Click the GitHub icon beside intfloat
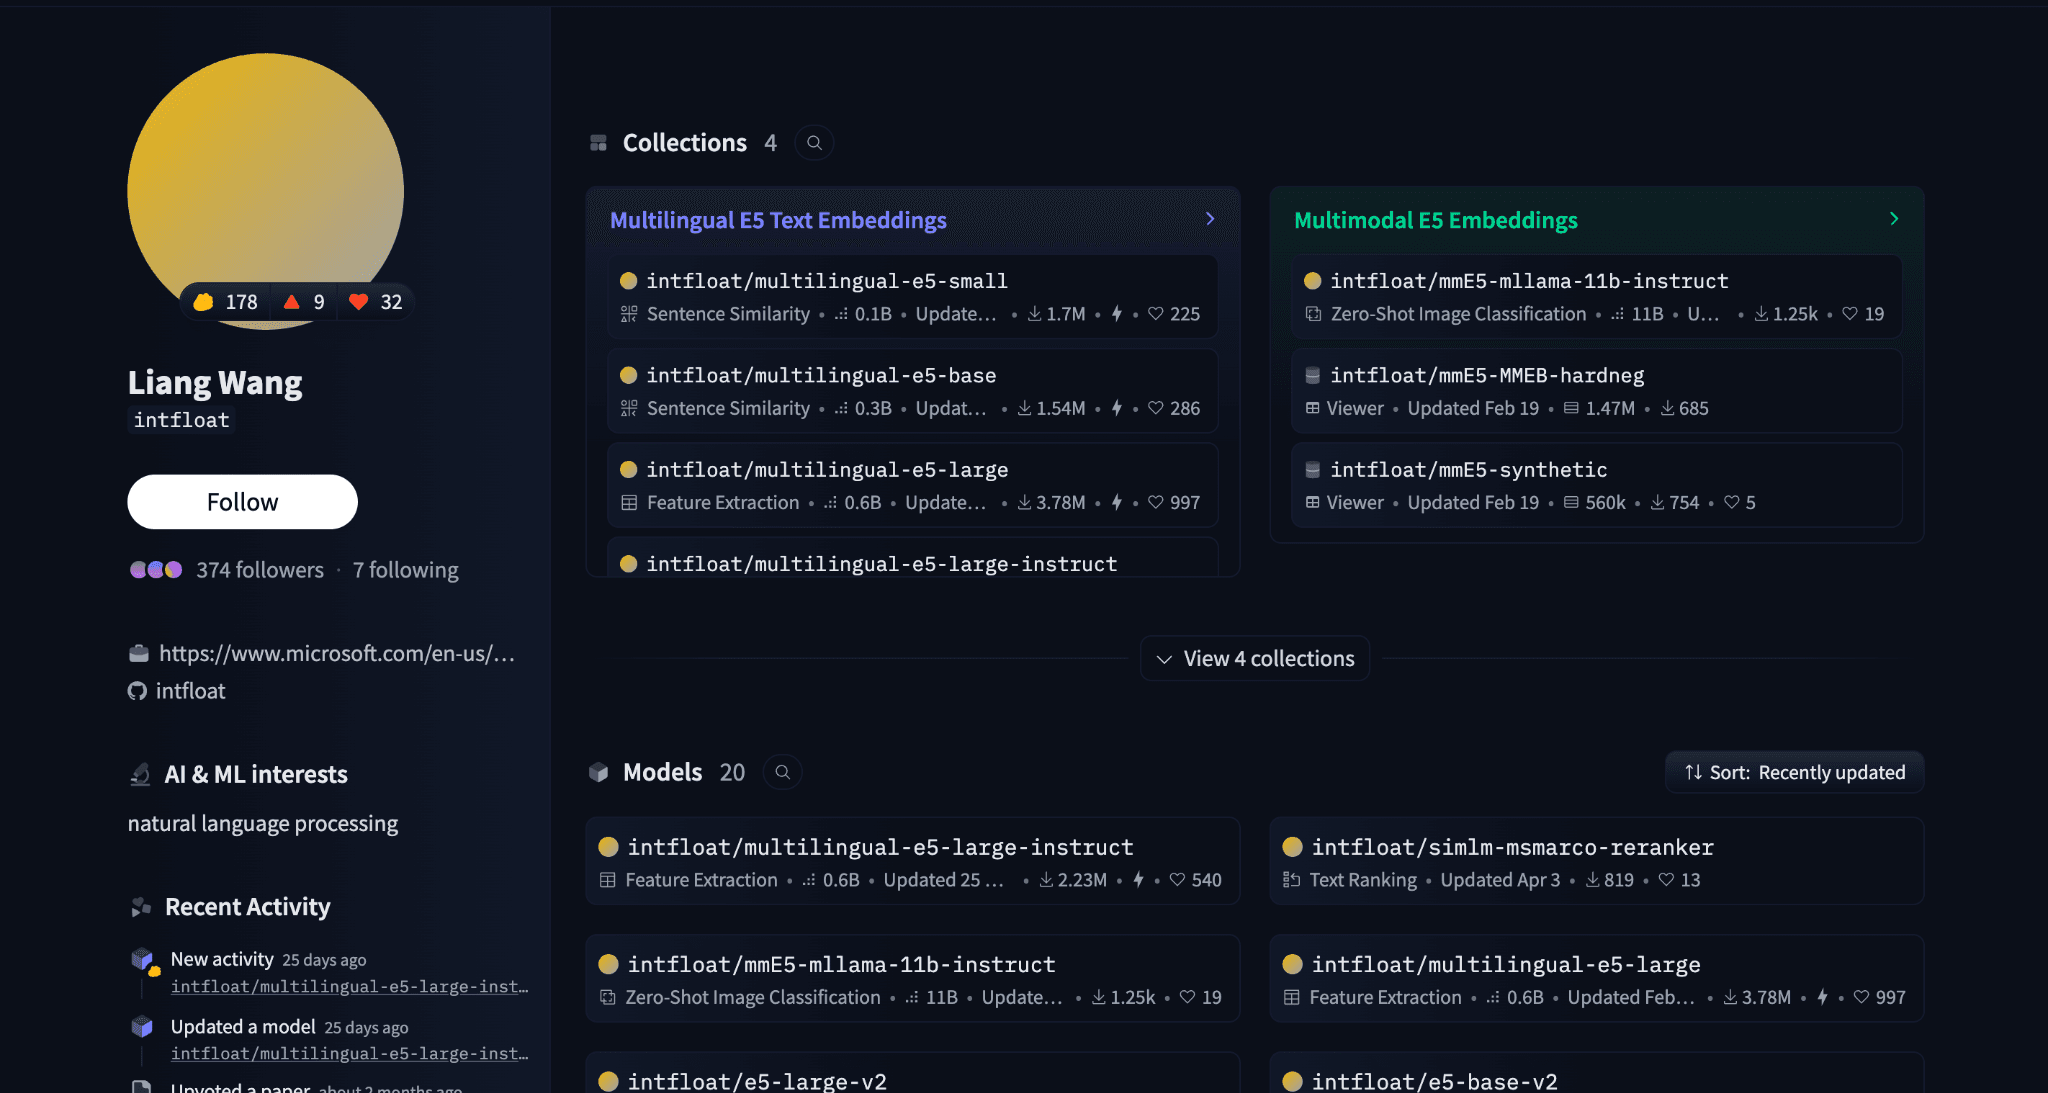This screenshot has height=1093, width=2048. pos(137,691)
